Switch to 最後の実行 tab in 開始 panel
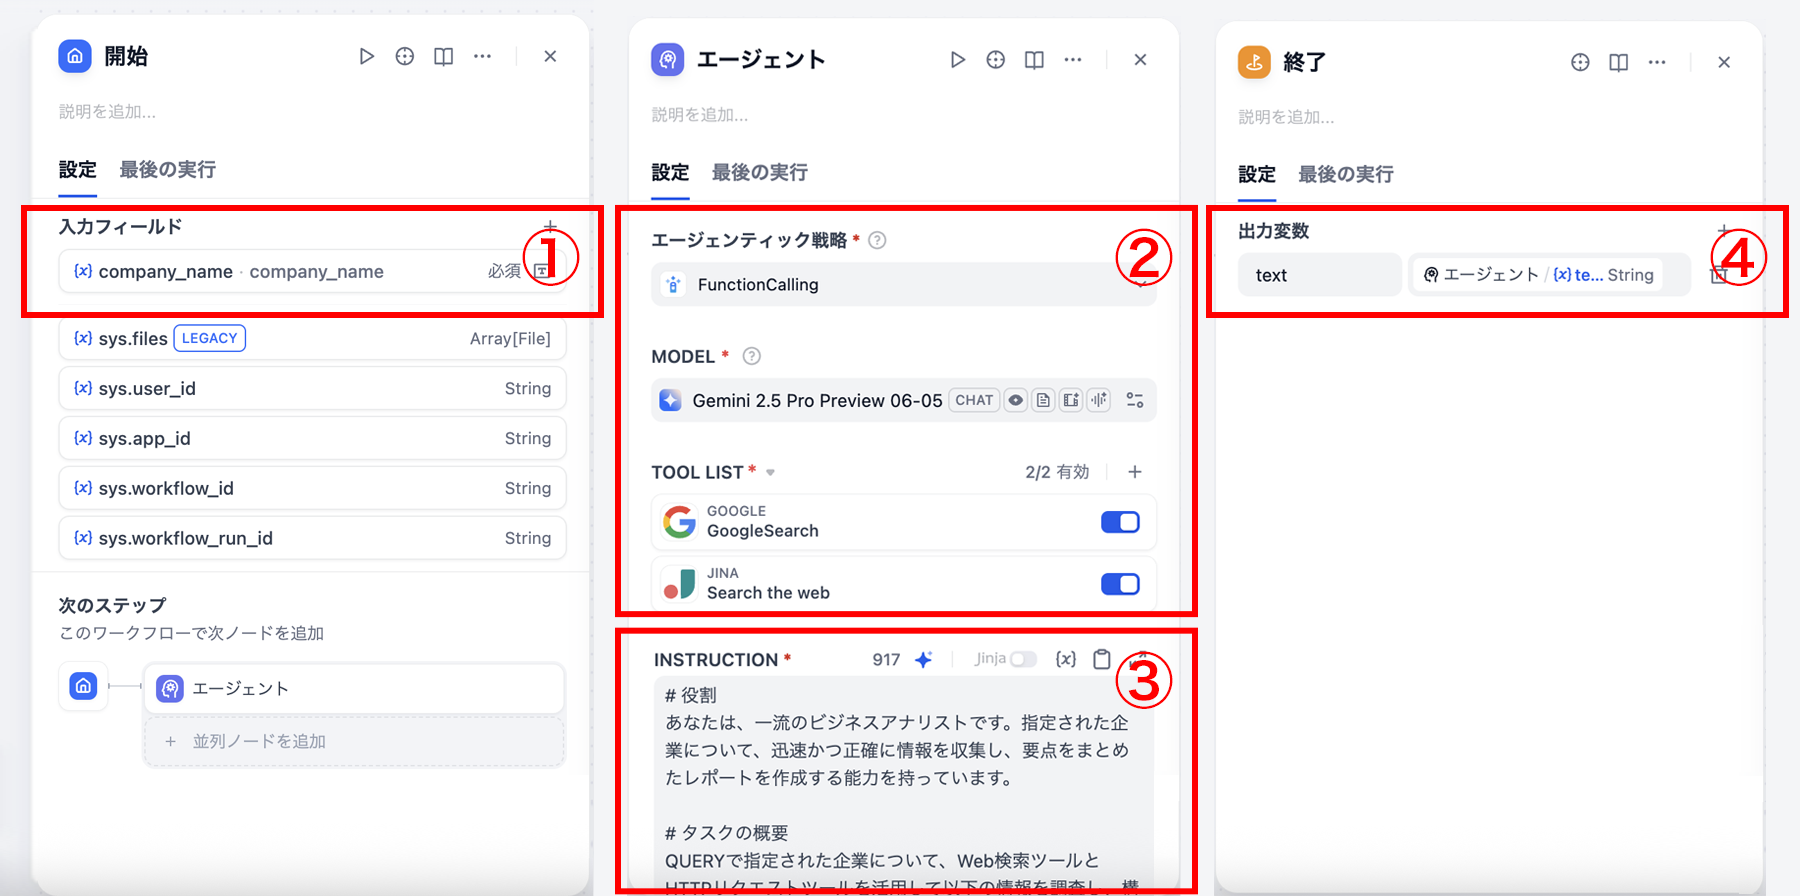The image size is (1800, 896). click(167, 169)
